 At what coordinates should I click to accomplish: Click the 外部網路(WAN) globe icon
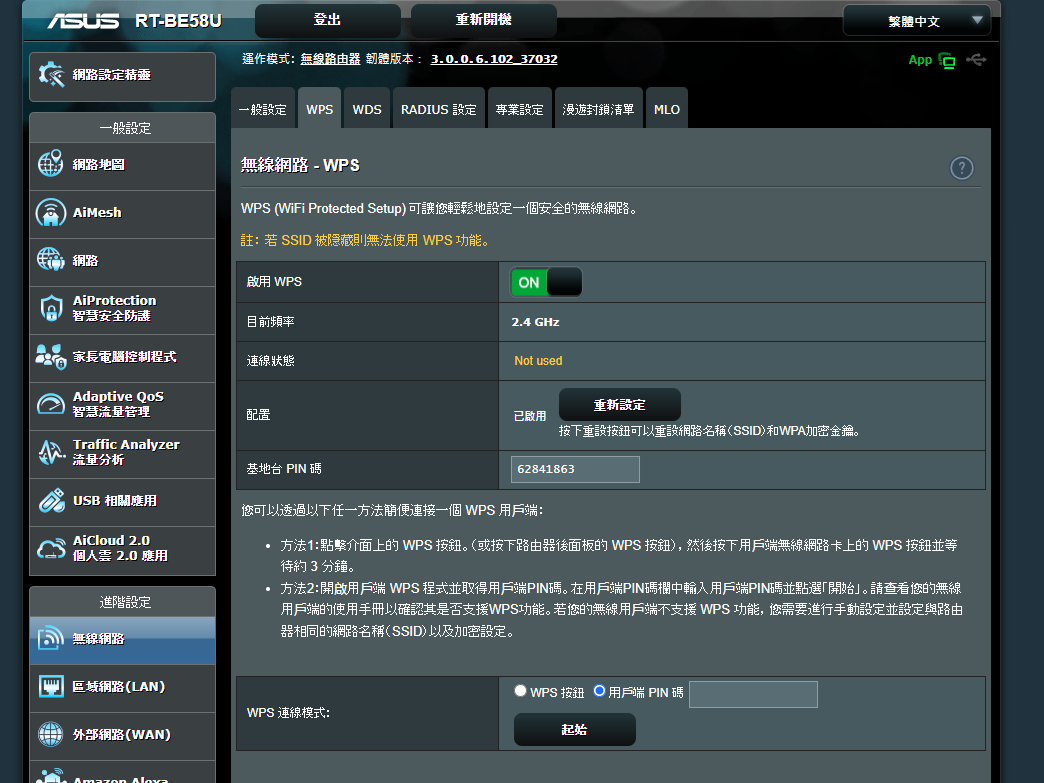(x=51, y=734)
